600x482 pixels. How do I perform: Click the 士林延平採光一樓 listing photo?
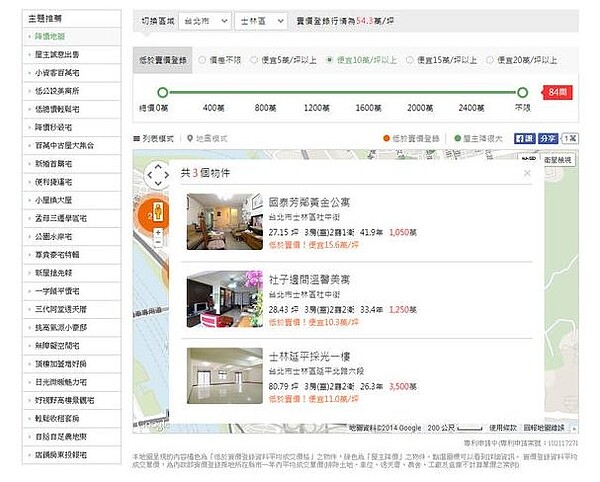coord(225,376)
